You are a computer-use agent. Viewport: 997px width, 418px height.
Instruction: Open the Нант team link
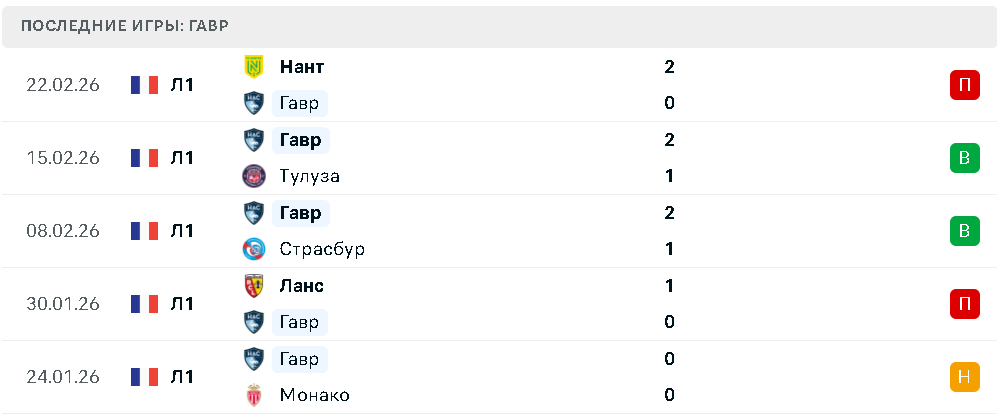point(302,67)
